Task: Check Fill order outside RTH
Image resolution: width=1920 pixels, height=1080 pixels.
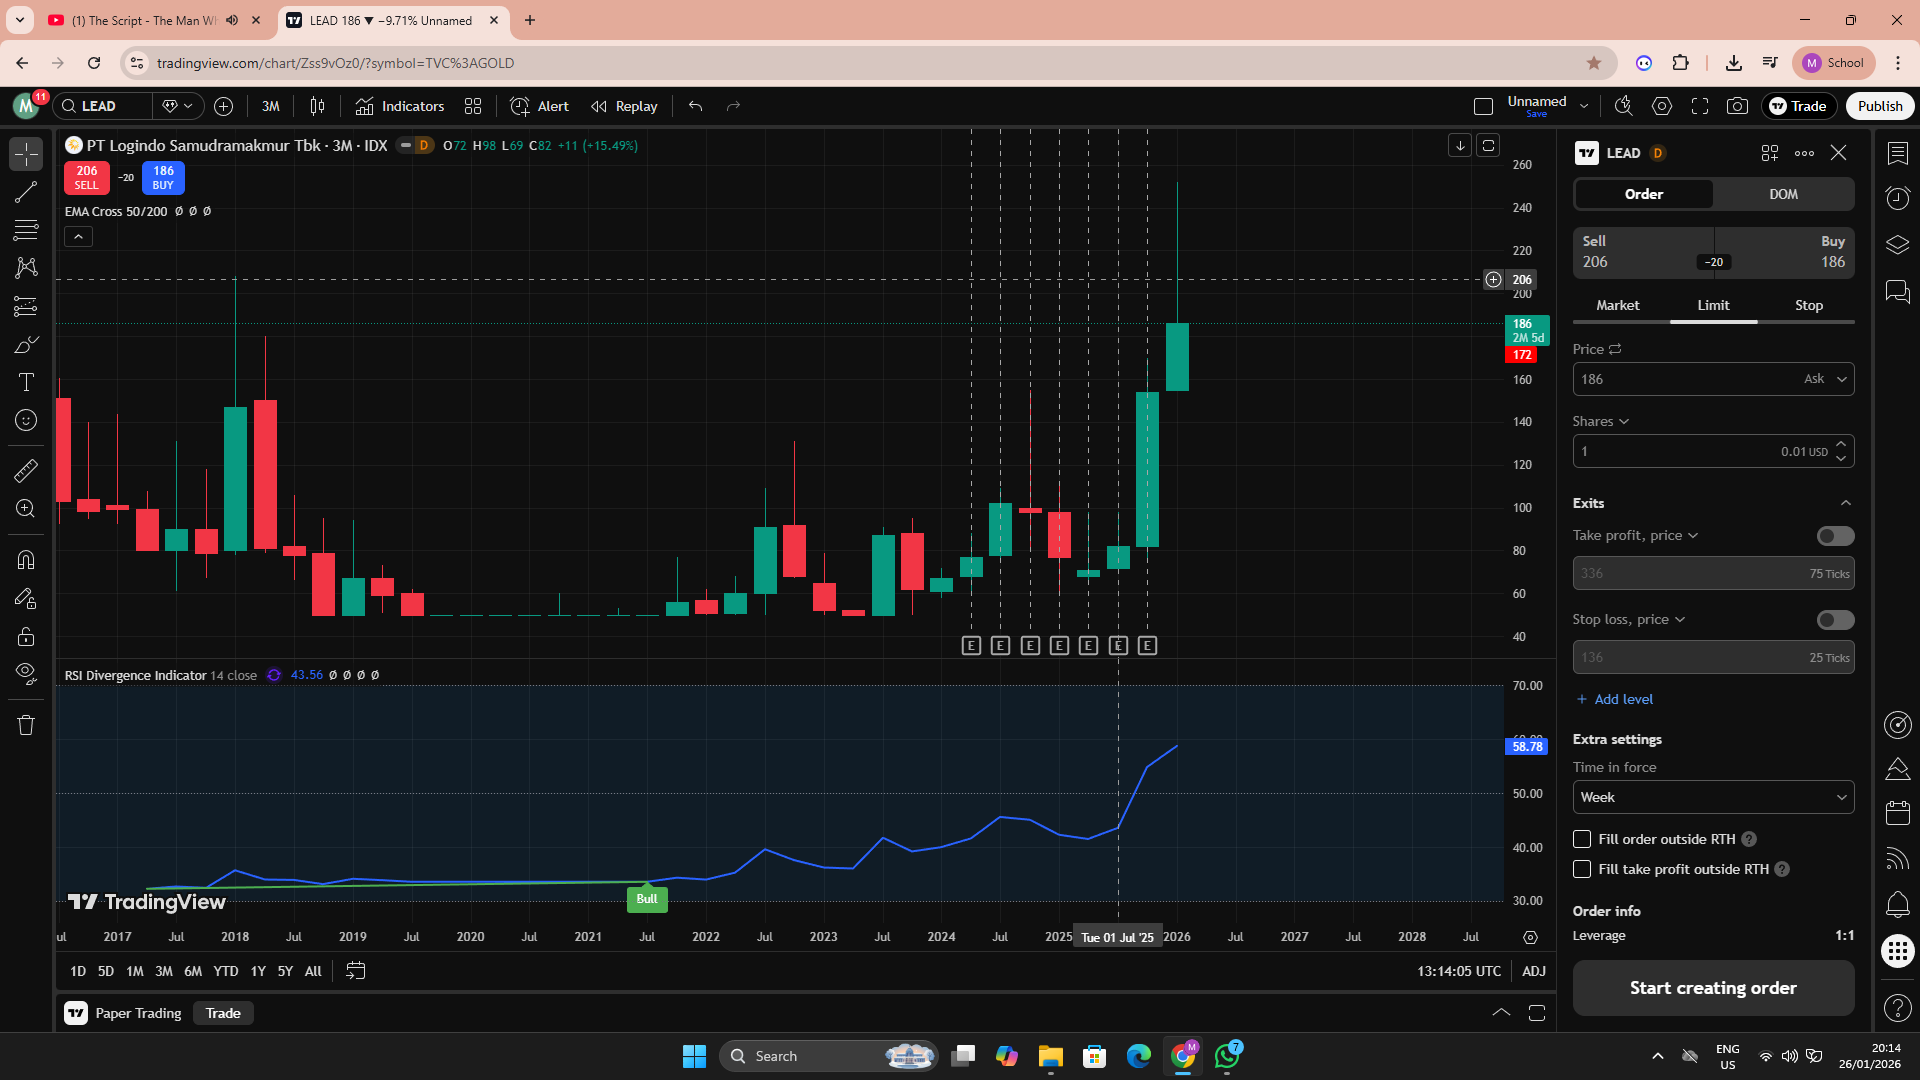Action: click(1582, 839)
